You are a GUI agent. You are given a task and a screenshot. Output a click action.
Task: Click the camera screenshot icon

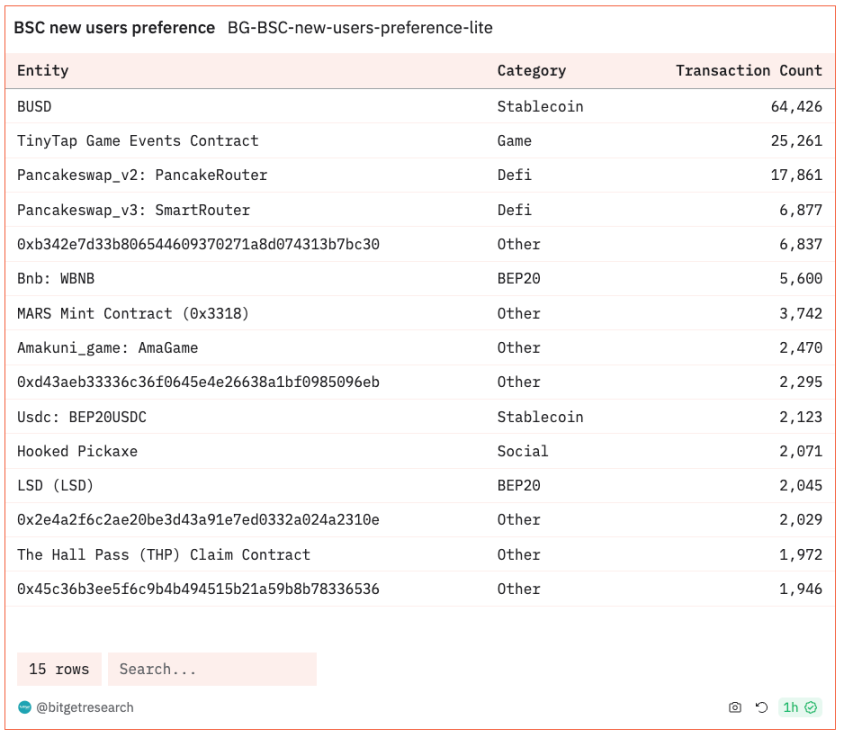(735, 707)
